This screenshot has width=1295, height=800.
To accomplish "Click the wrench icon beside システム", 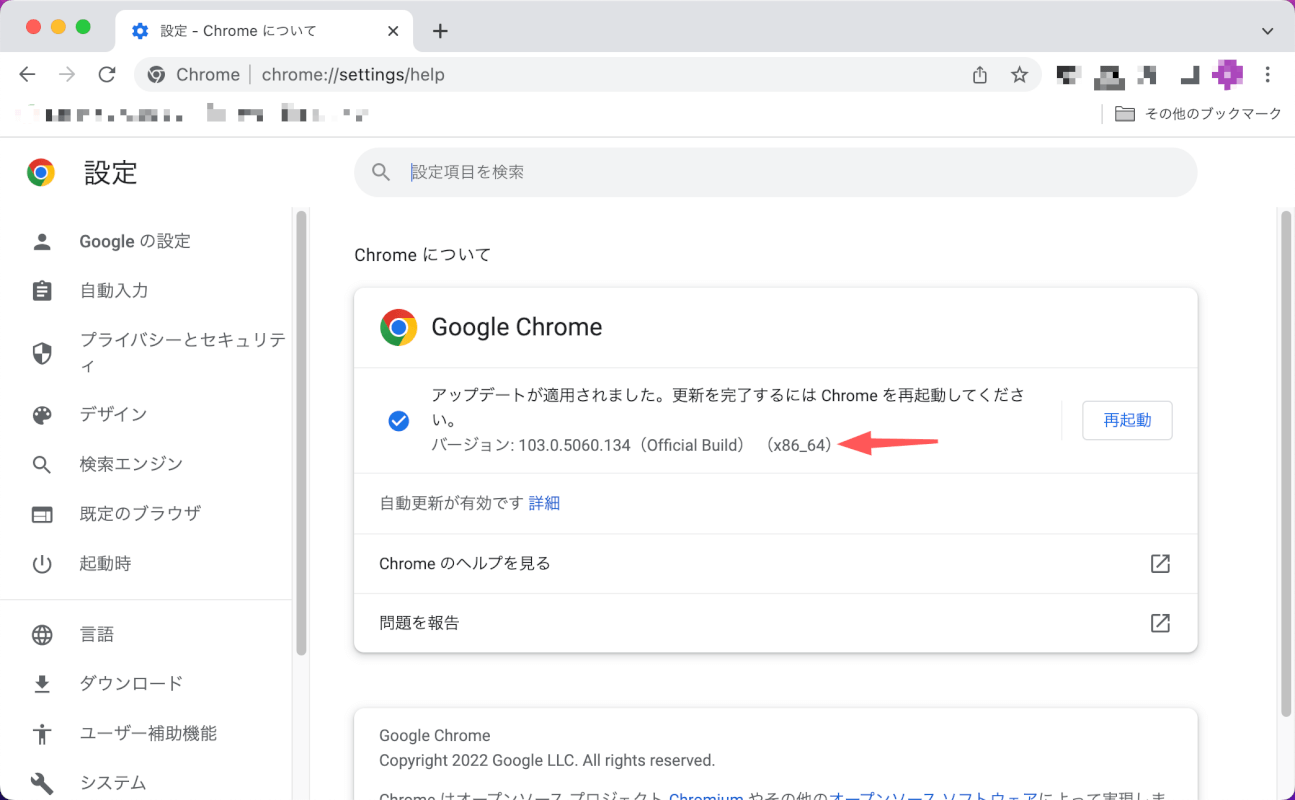I will 42,783.
